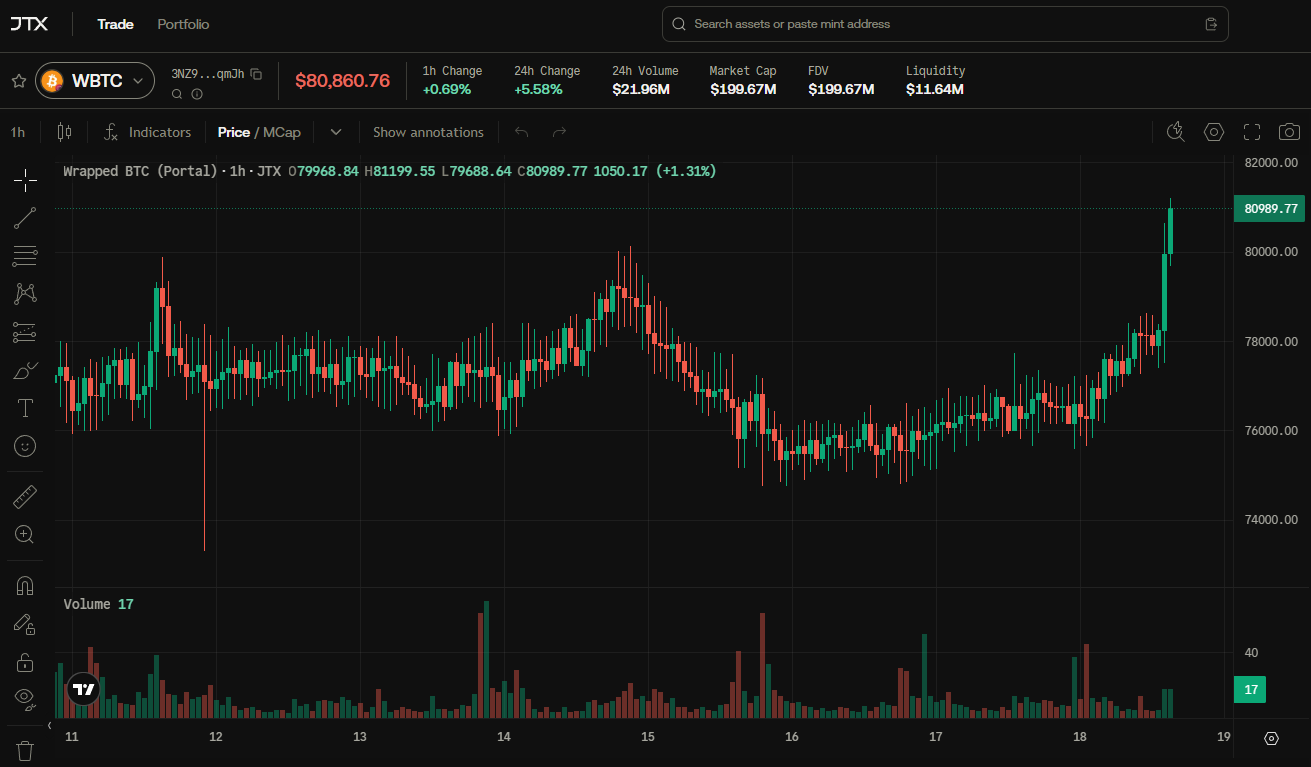Toggle magnet mode for drawings
The image size is (1311, 767).
25,586
